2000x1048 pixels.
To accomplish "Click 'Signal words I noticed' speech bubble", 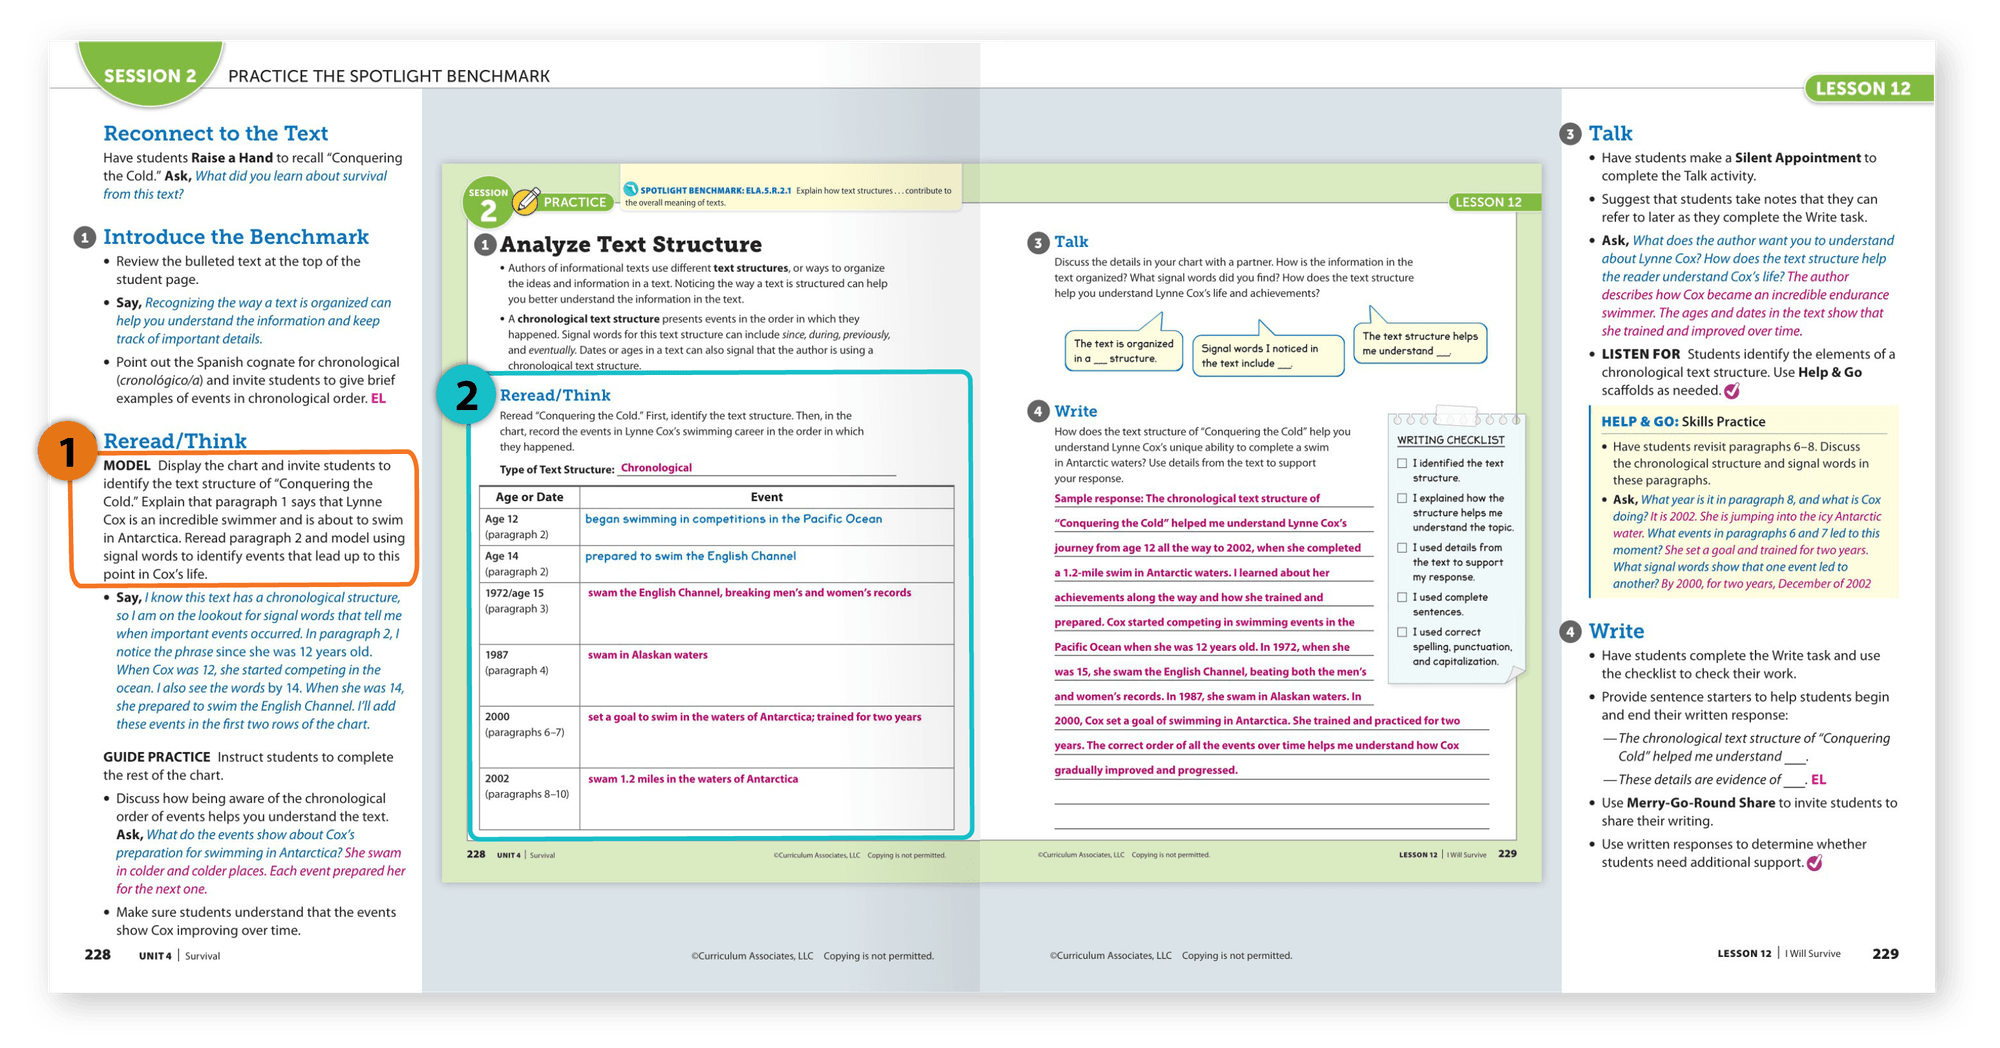I will click(1268, 356).
